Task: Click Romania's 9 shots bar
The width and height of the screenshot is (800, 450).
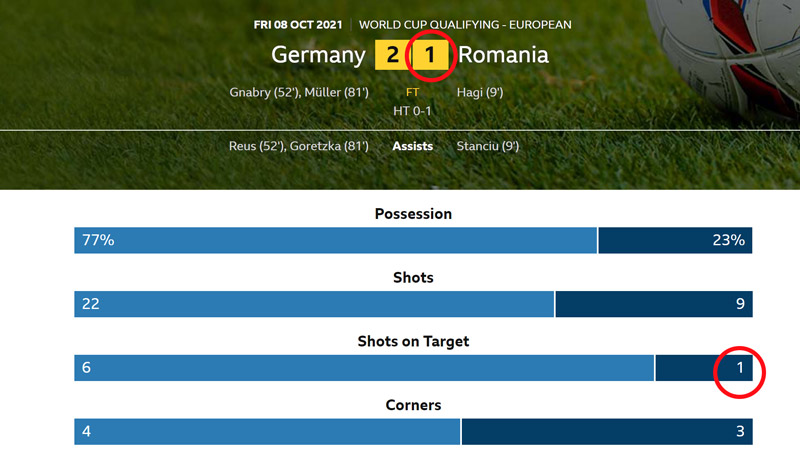Action: tap(654, 304)
